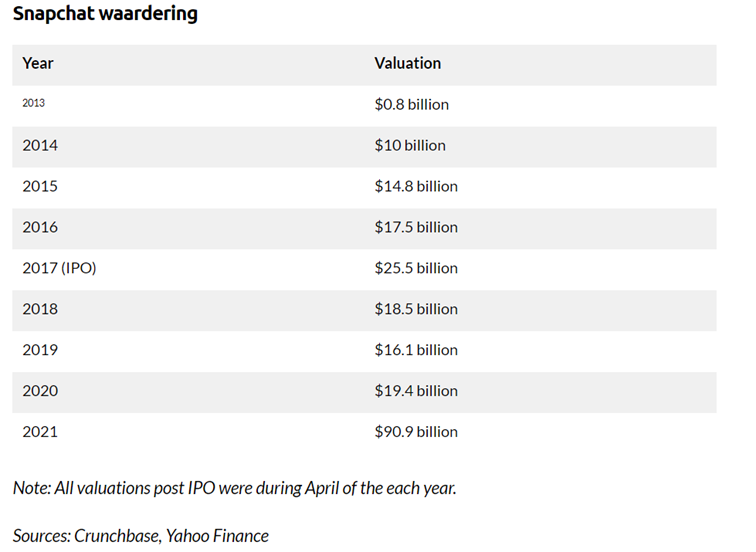Select the 2014 row year

click(40, 145)
